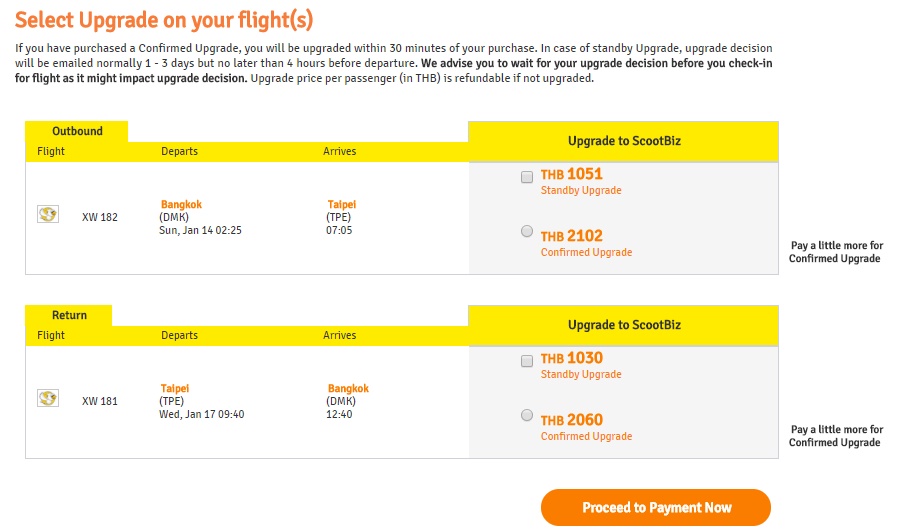
Task: Click the outbound Upgrade to ScootBiz header
Action: (623, 141)
